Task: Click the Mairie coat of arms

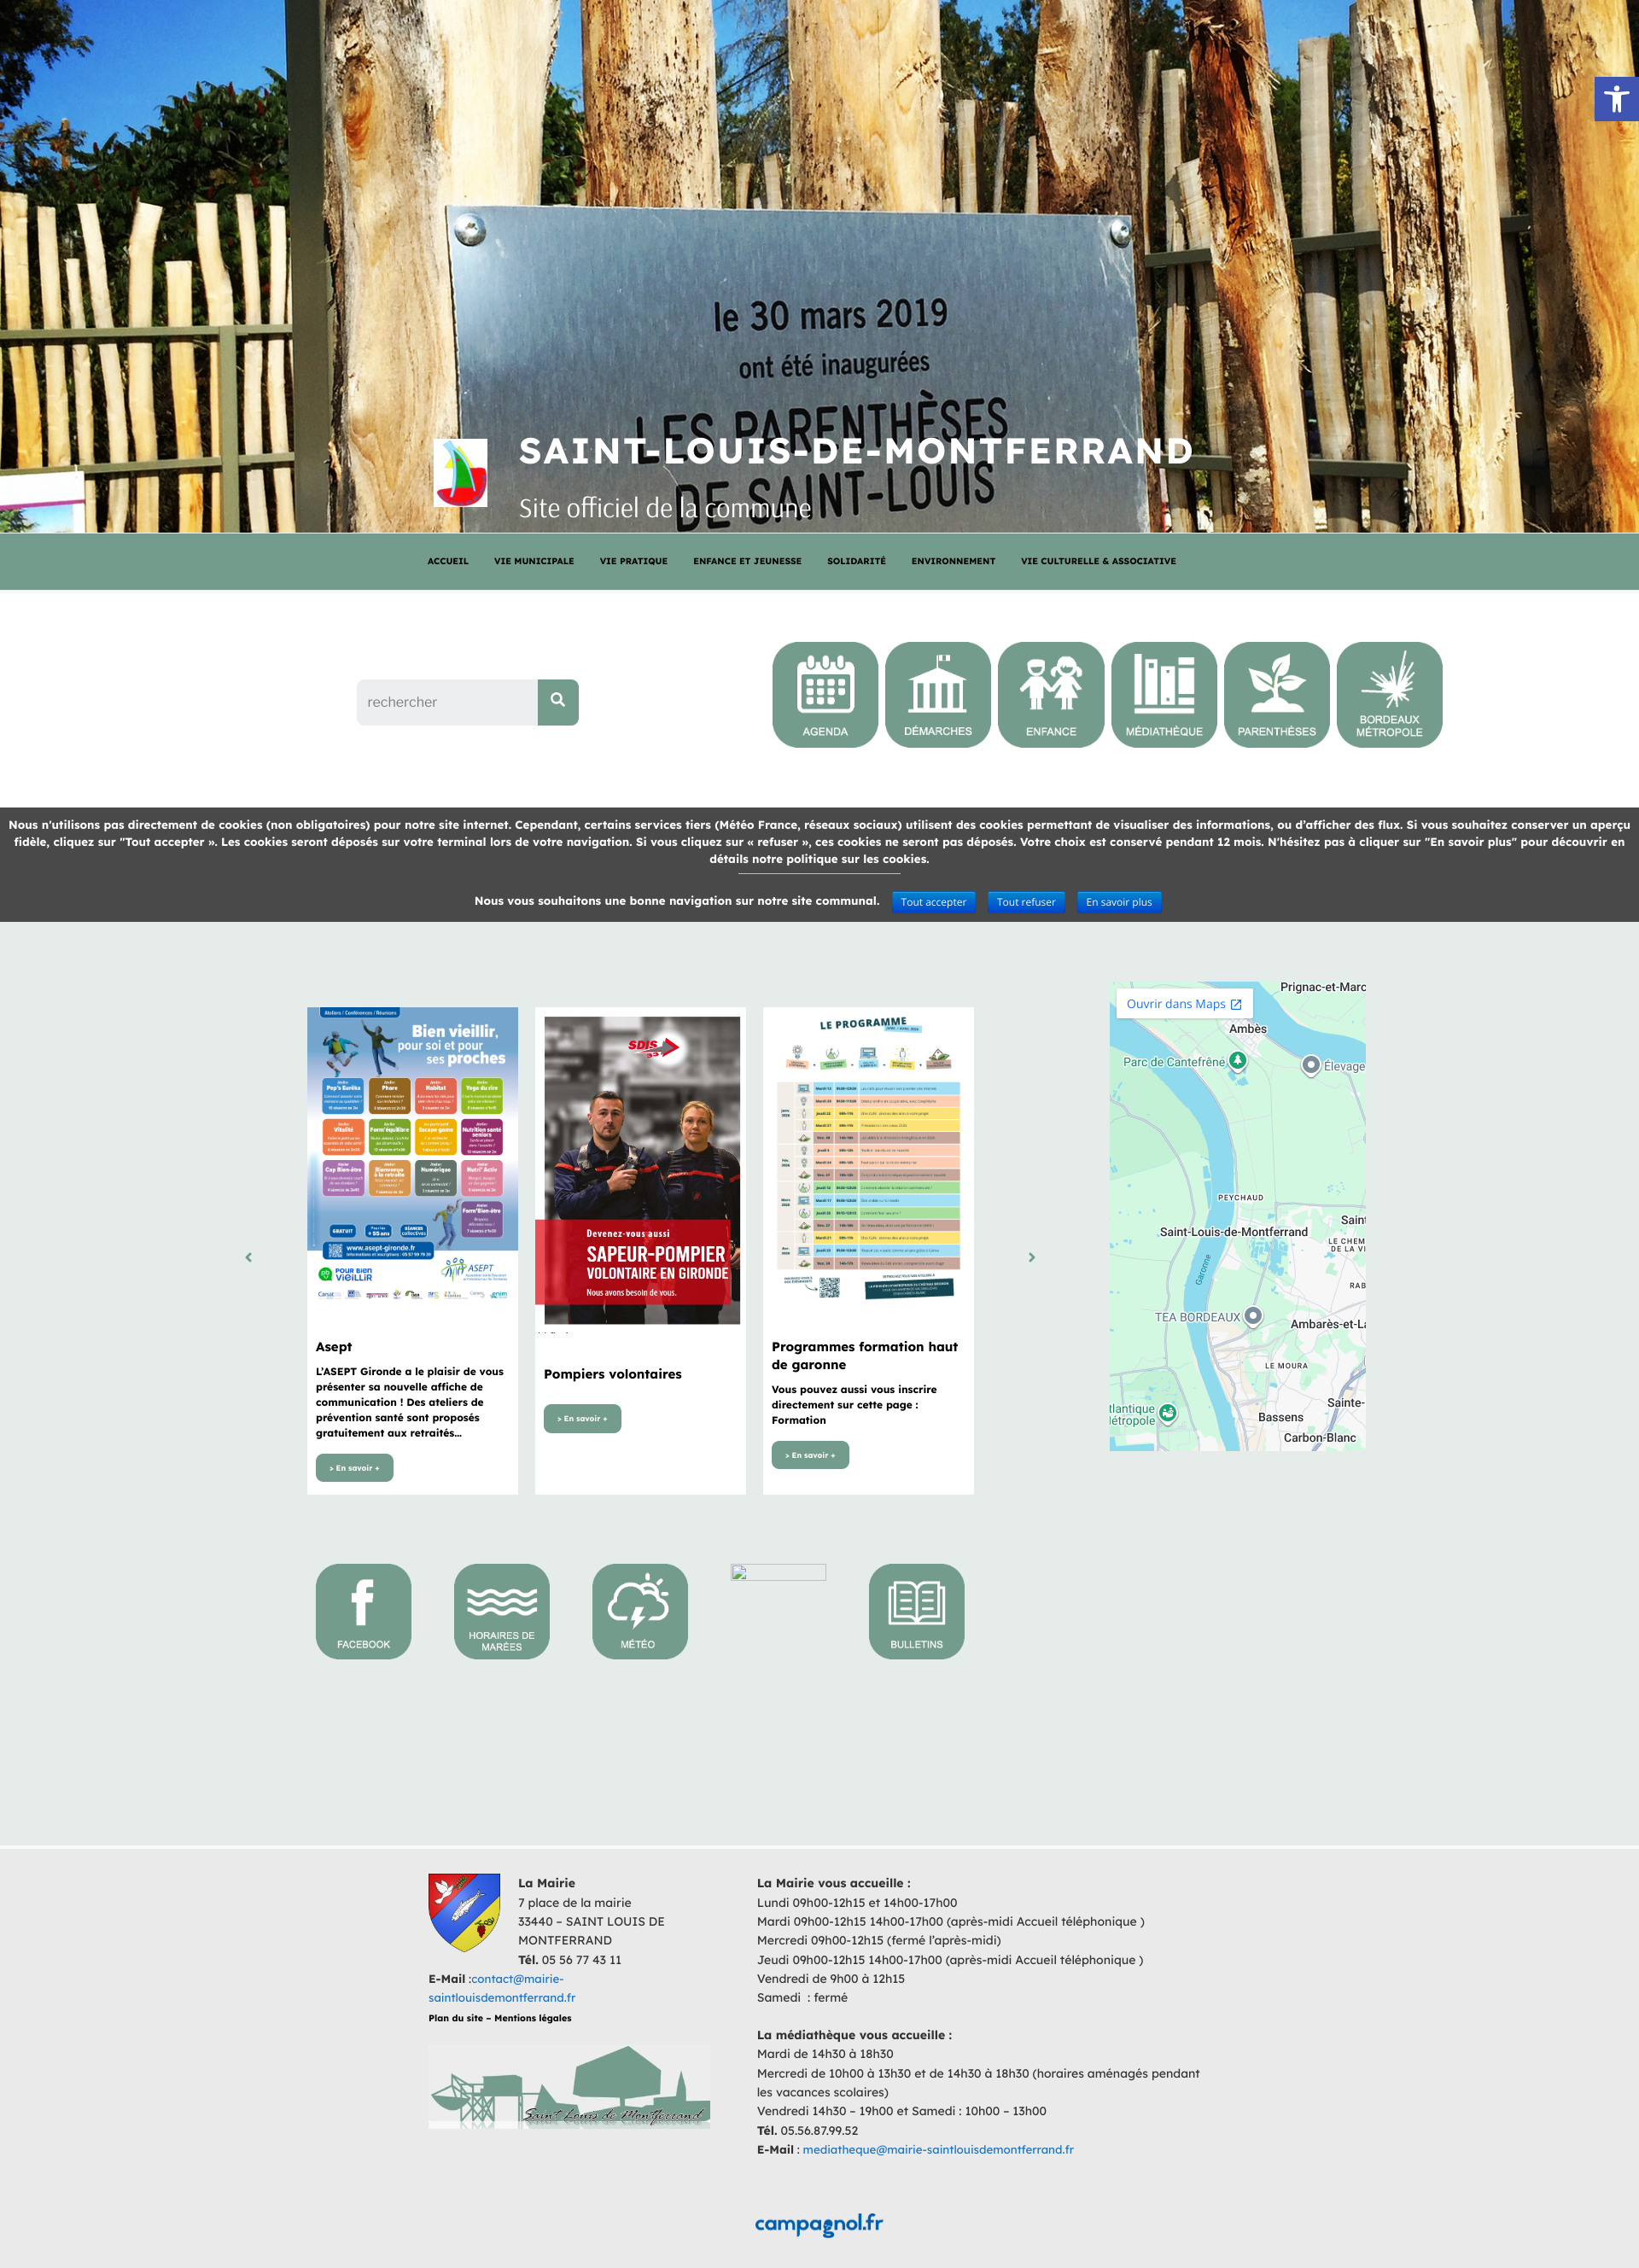Action: pos(464,1912)
